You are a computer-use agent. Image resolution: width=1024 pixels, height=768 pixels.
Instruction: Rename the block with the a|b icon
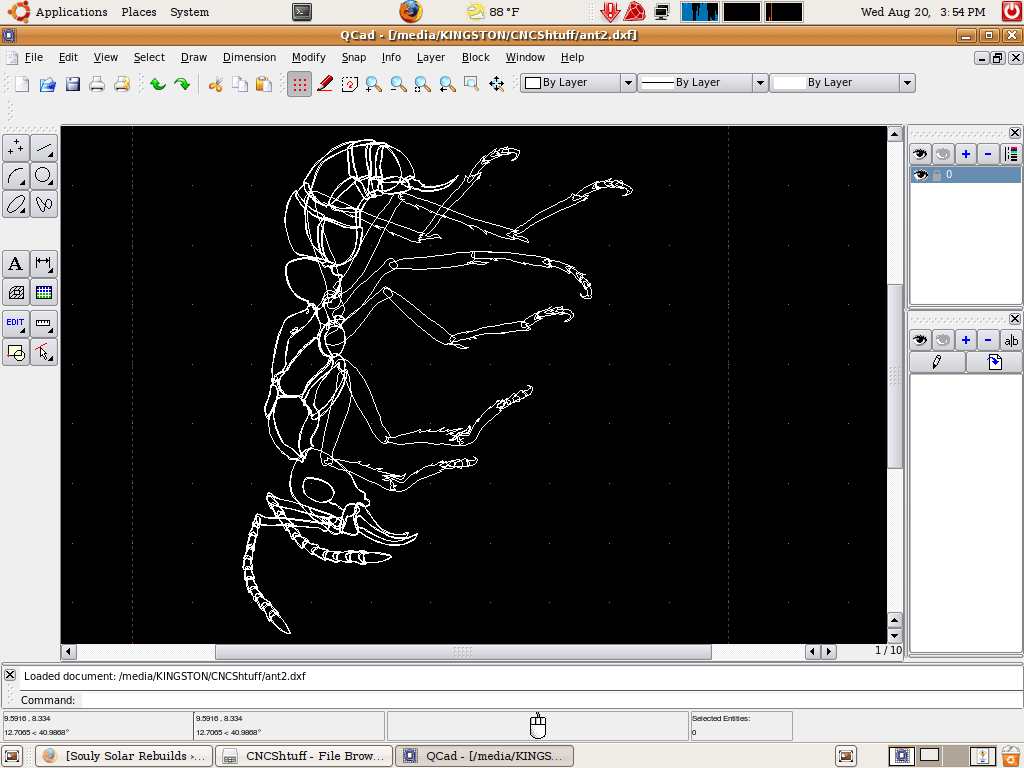coord(1010,340)
